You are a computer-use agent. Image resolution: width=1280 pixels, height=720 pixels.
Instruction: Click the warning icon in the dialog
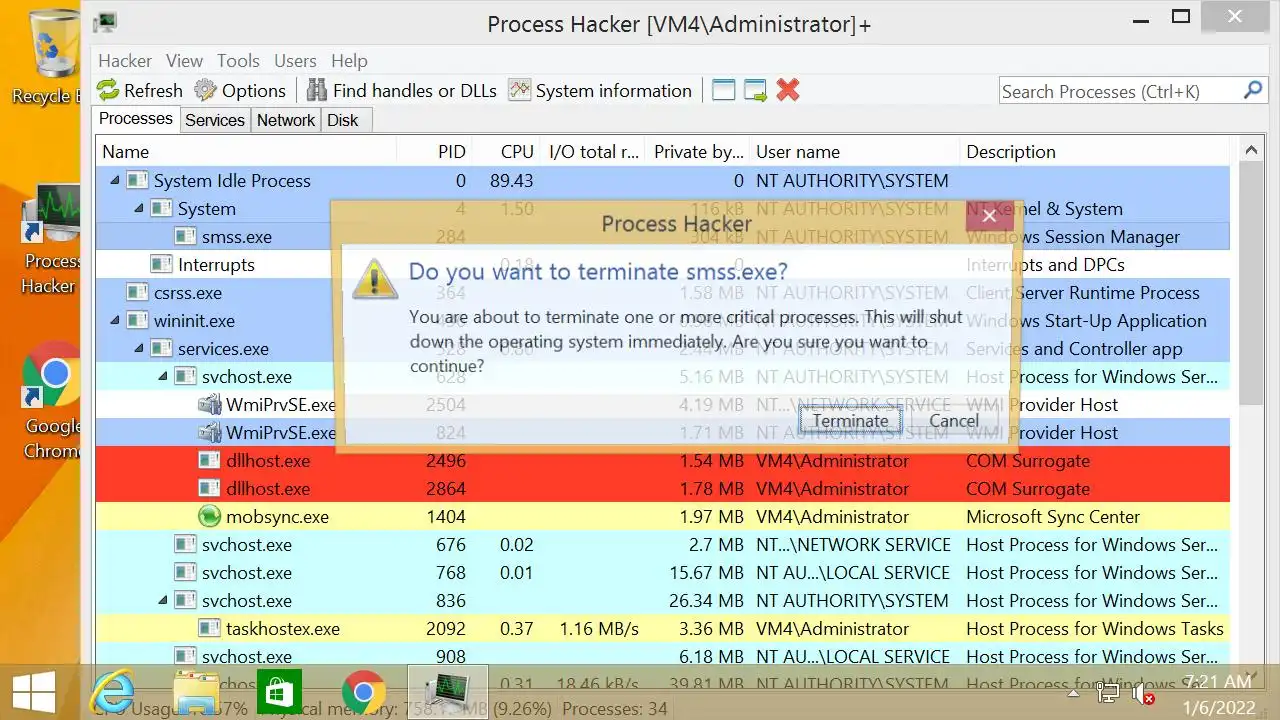(x=375, y=279)
